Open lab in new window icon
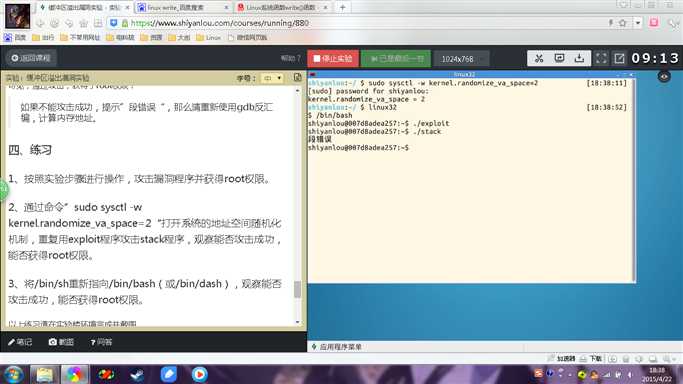 (x=619, y=58)
